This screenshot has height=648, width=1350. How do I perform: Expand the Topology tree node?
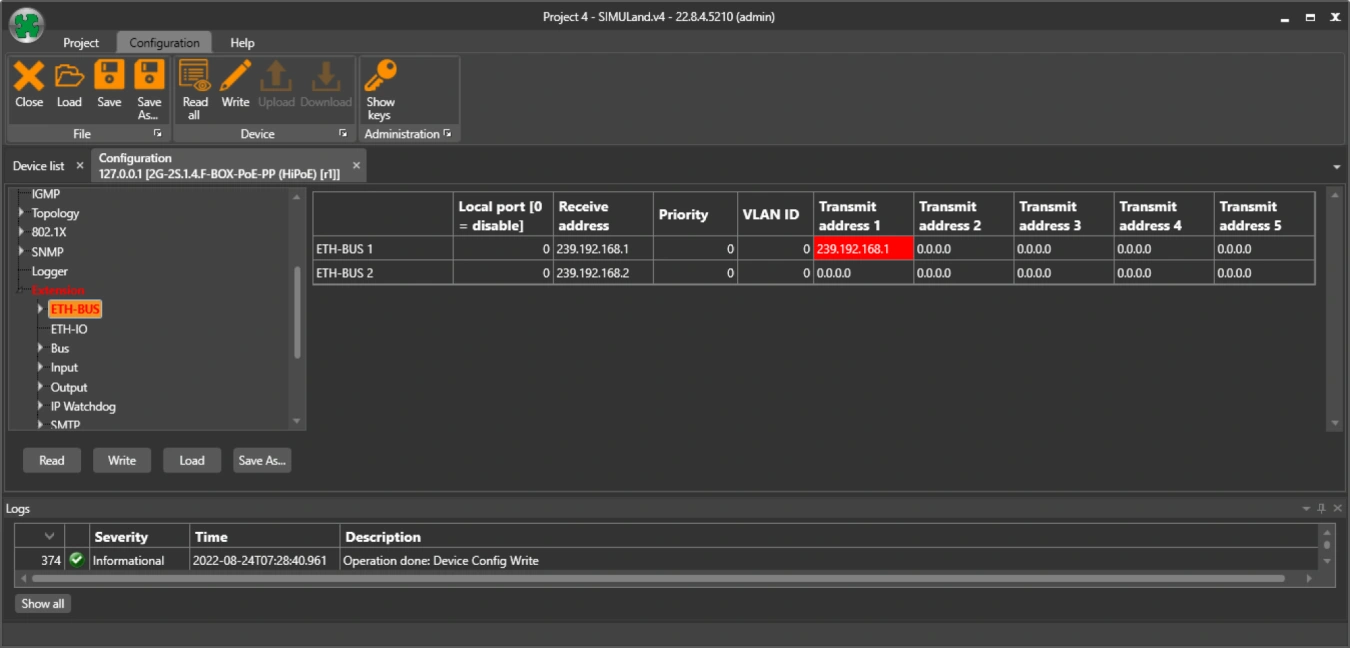pyautogui.click(x=22, y=213)
